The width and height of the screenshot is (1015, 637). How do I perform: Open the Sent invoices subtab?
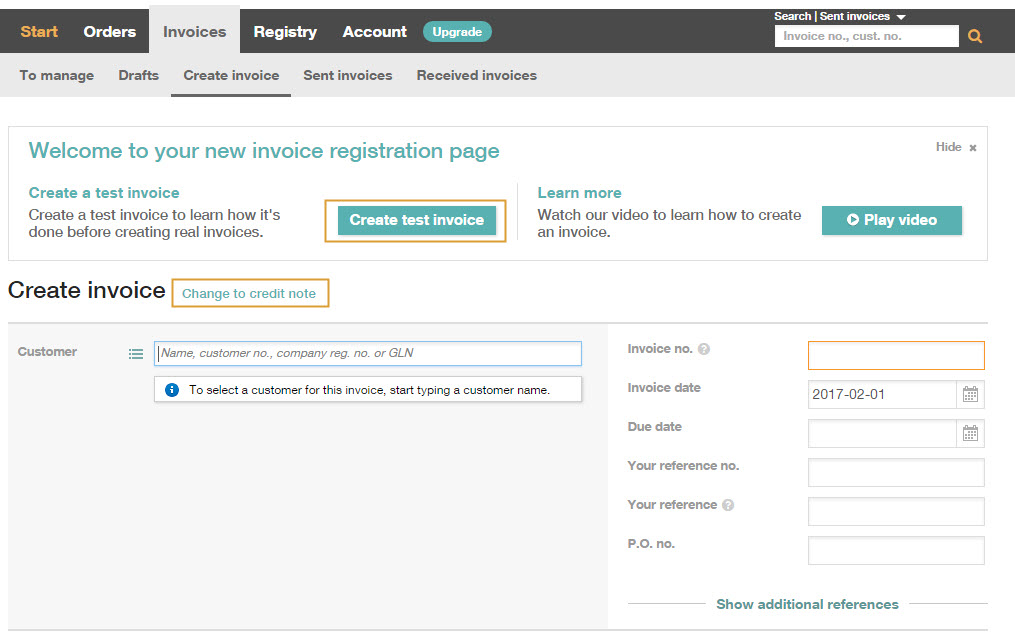pos(348,75)
